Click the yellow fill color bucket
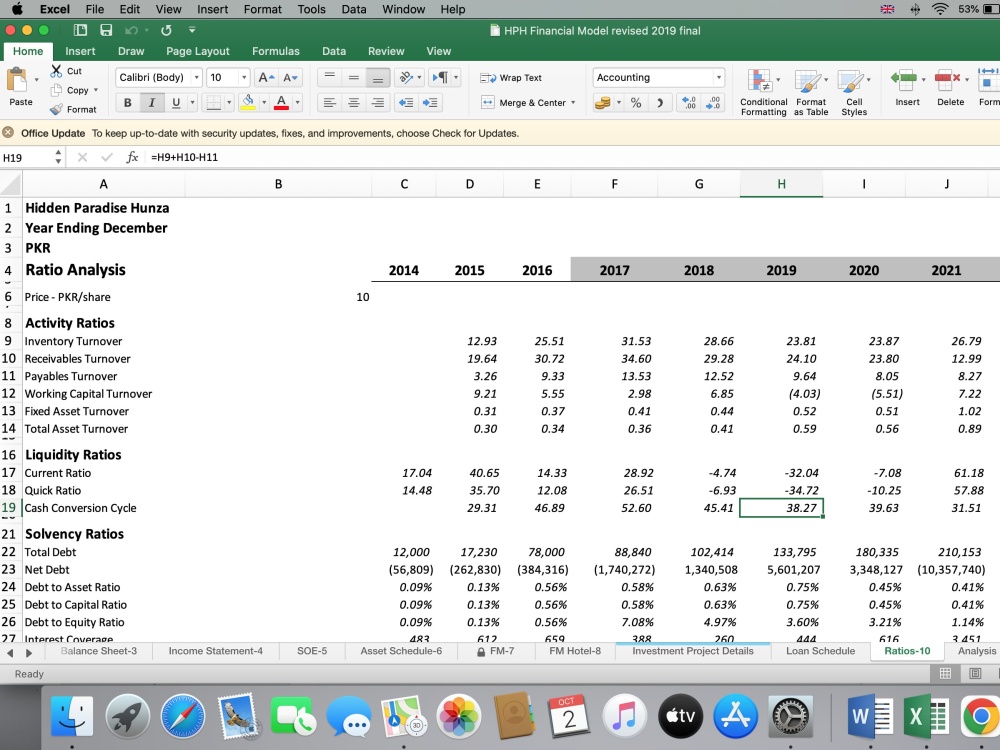This screenshot has width=1000, height=750. click(248, 102)
